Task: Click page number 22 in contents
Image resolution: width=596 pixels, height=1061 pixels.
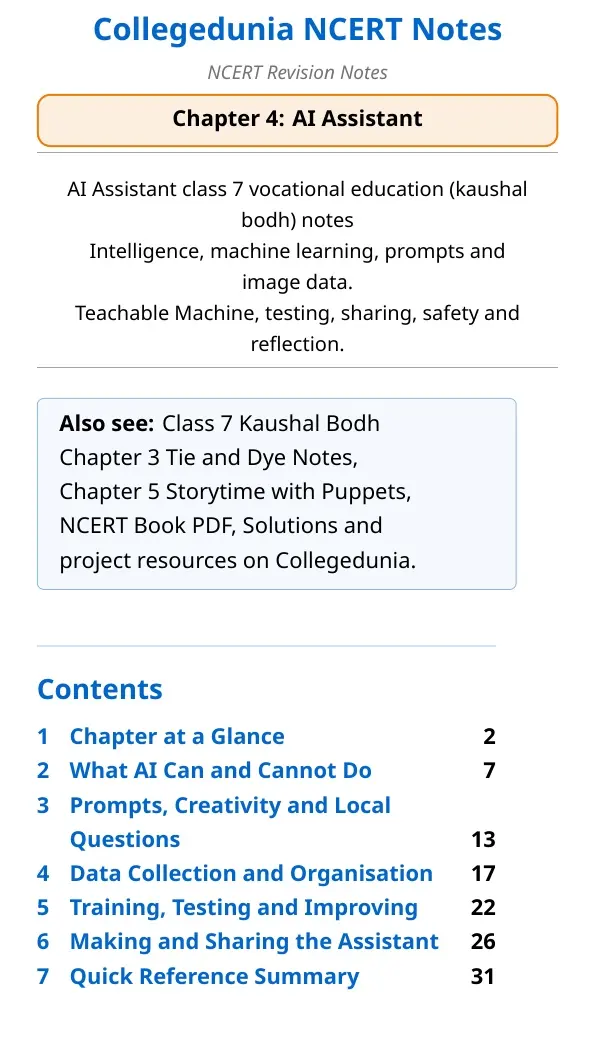Action: tap(483, 908)
